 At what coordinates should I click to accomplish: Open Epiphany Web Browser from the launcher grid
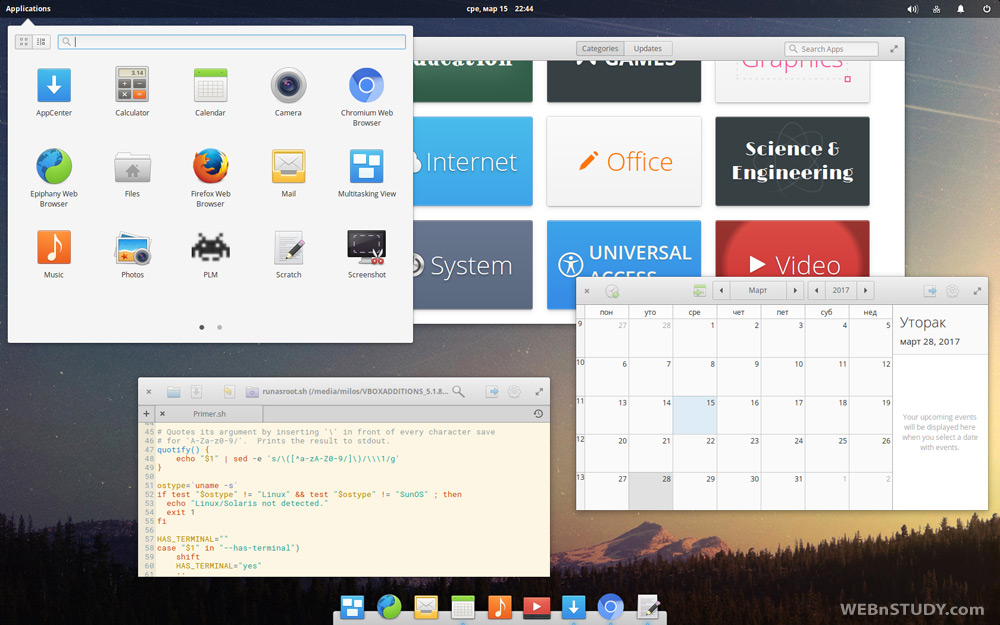54,166
